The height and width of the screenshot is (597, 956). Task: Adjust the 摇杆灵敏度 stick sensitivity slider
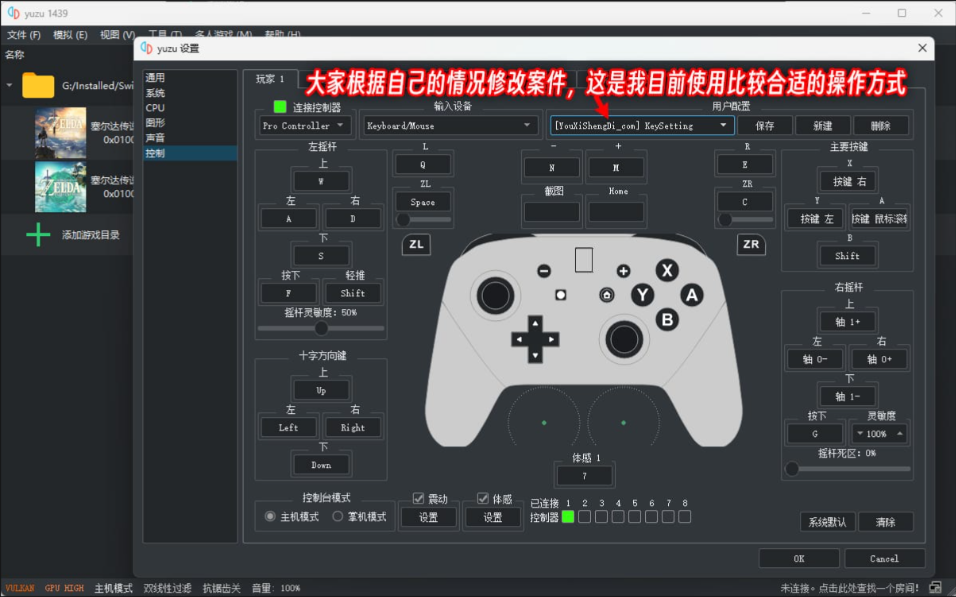(x=322, y=325)
